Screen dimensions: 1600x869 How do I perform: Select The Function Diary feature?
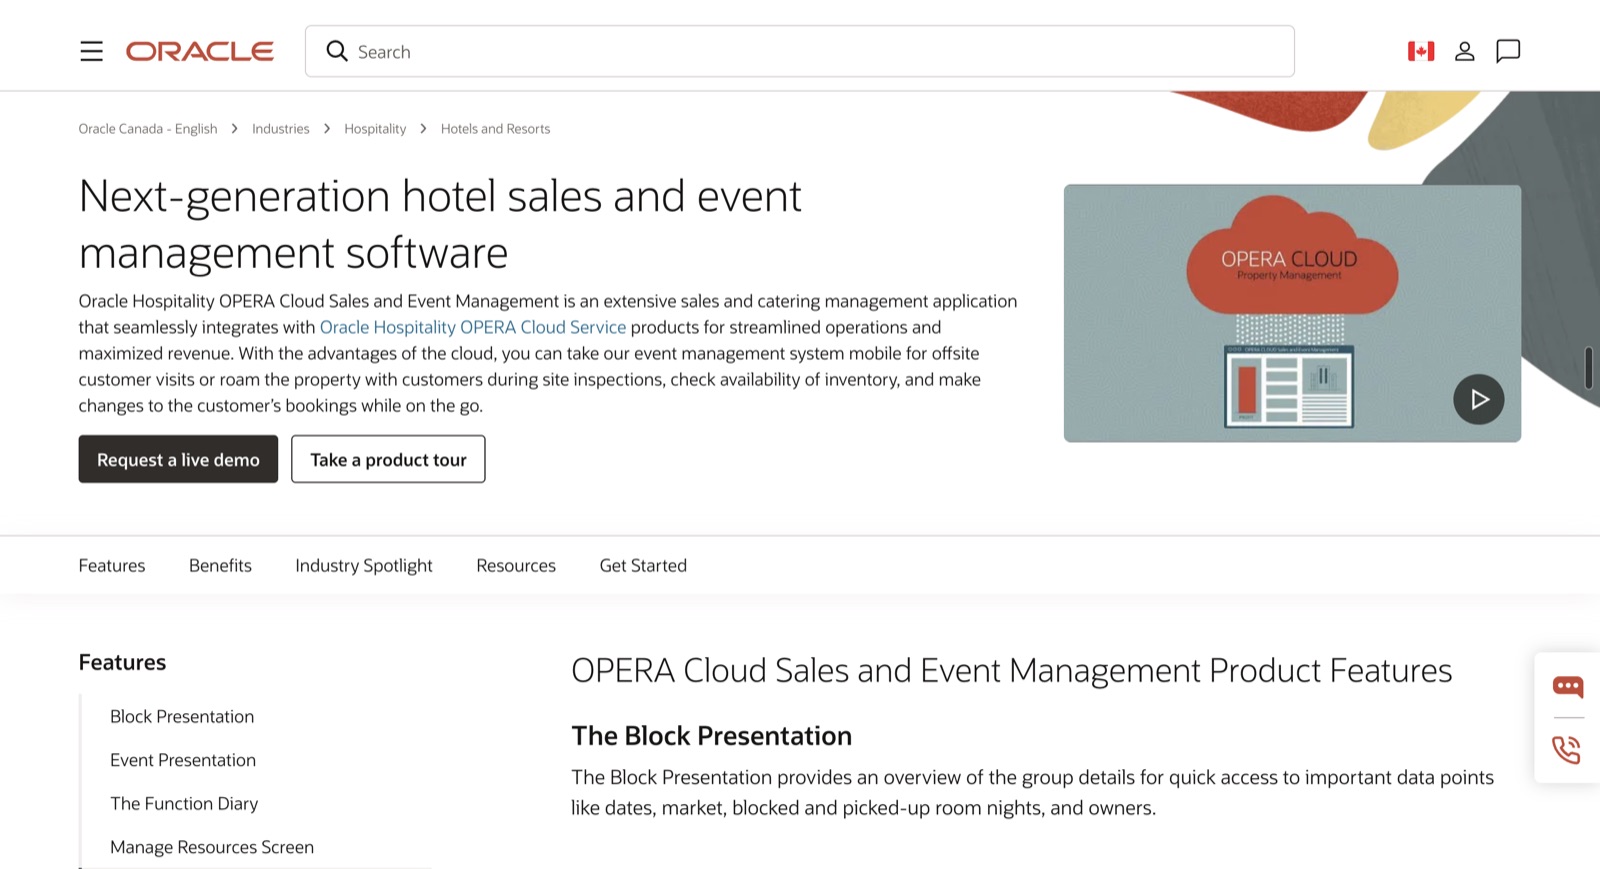[184, 803]
